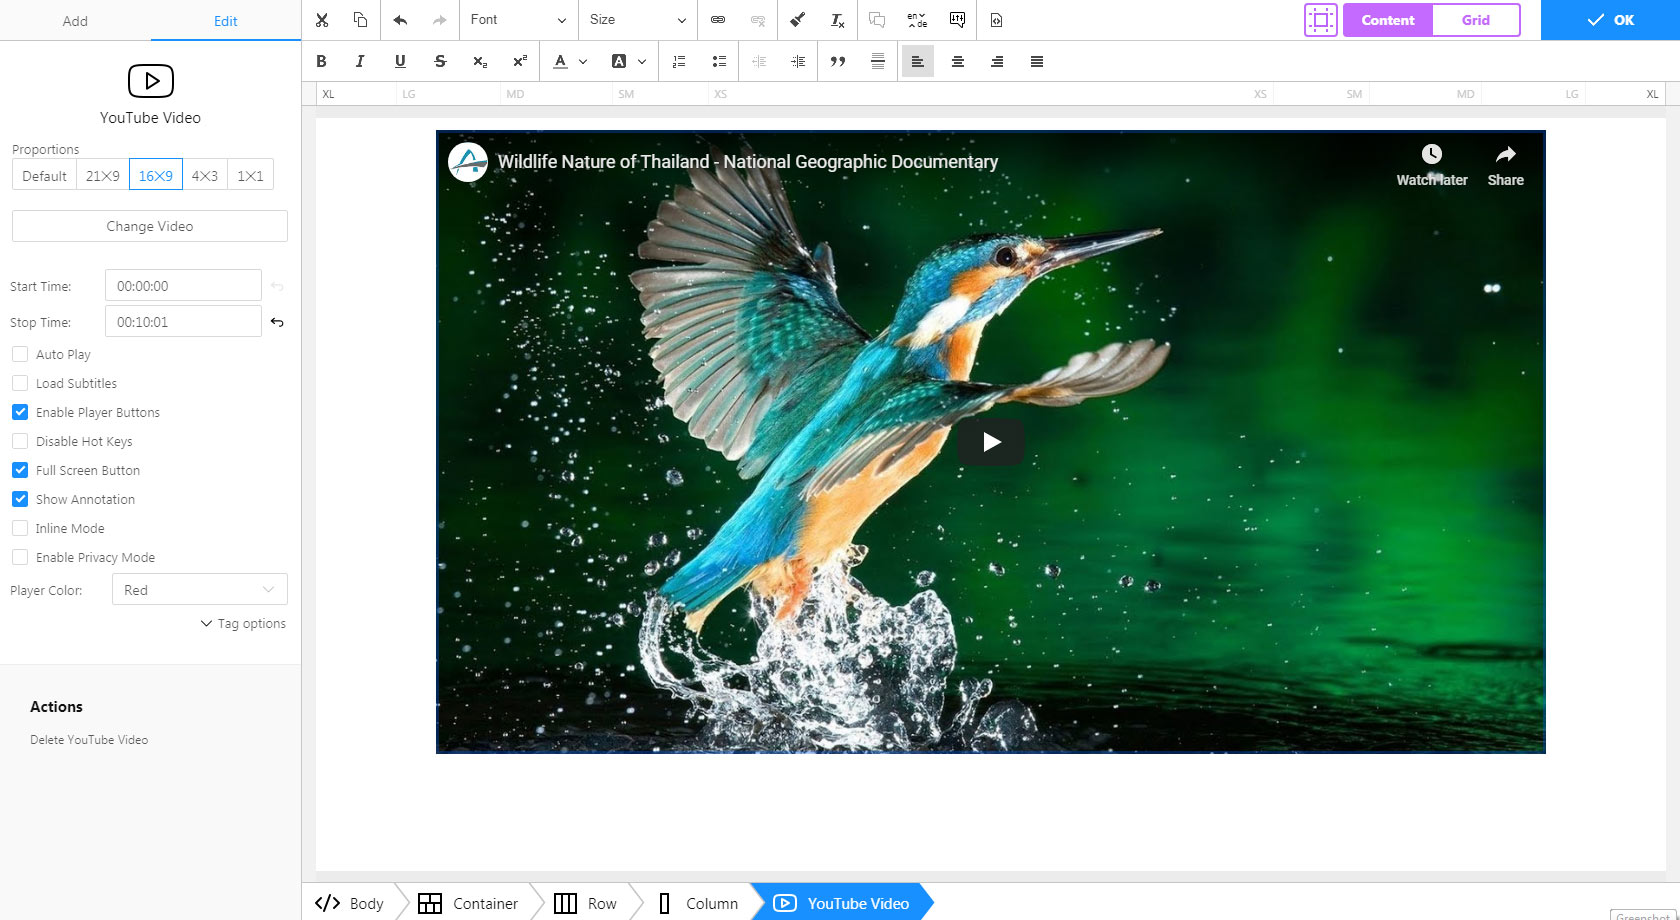Toggle Strikethrough formatting

pos(440,61)
